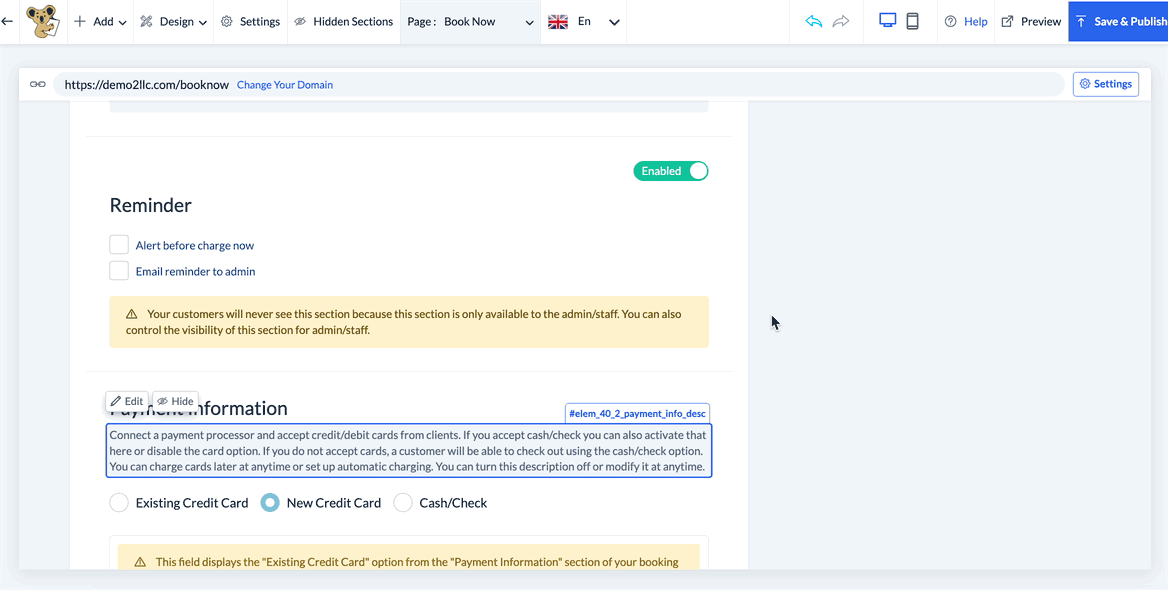Click 'Change Your Domain' link
The image size is (1168, 590).
click(285, 85)
